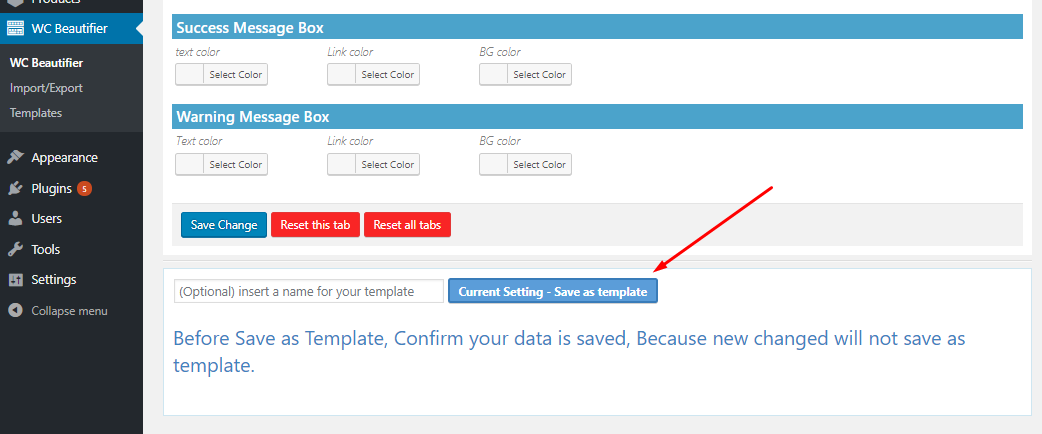Viewport: 1042px width, 434px height.
Task: Open Success Message Box link color picker
Action: pos(387,75)
